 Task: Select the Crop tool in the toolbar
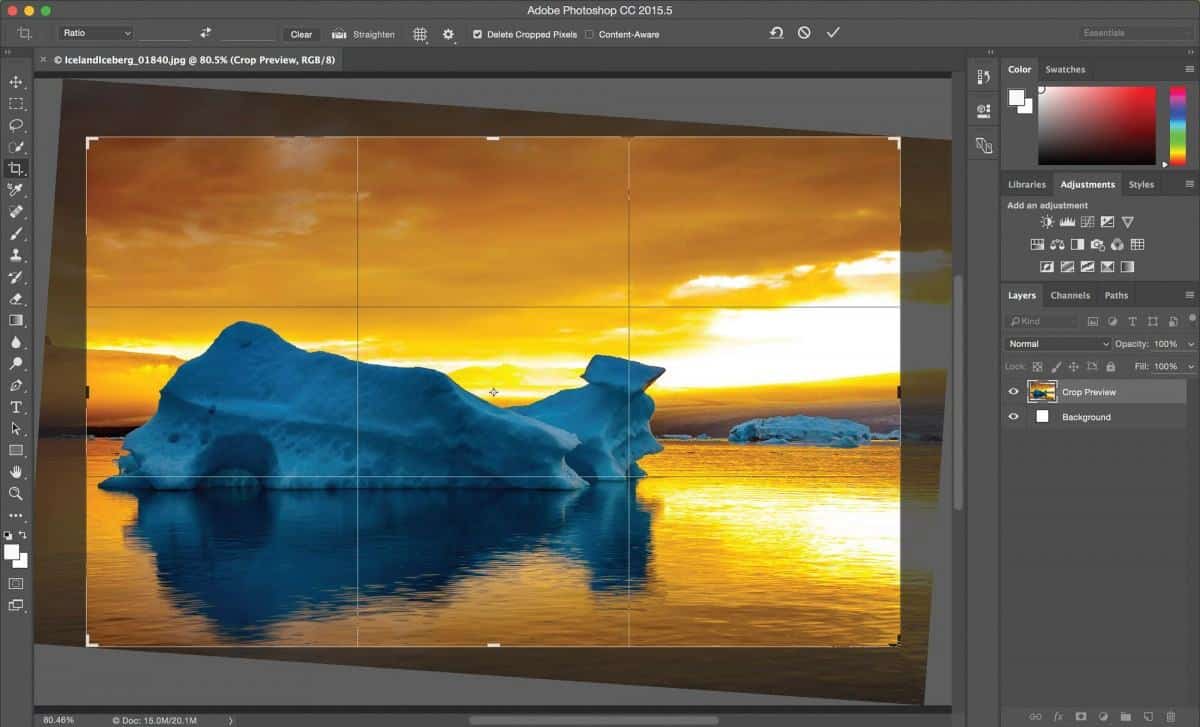tap(16, 168)
